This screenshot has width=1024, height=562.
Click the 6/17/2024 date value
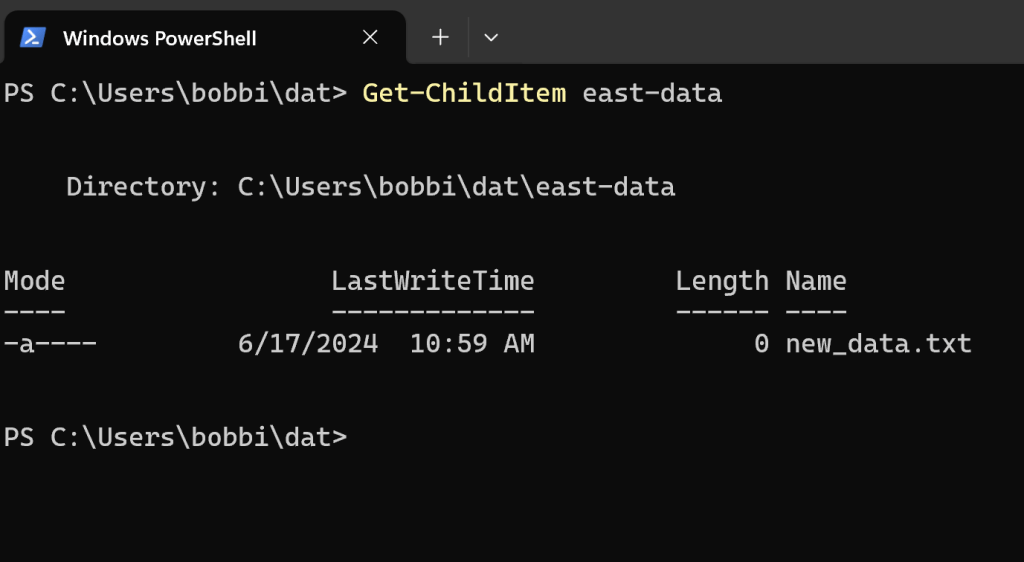pyautogui.click(x=308, y=344)
